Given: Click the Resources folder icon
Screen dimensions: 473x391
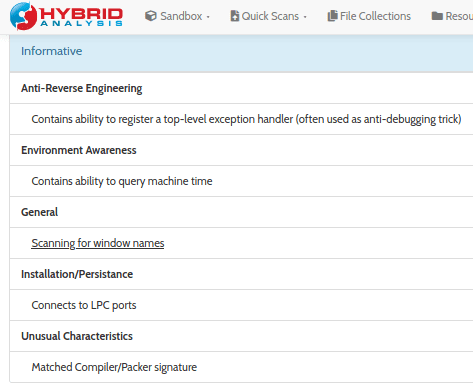Looking at the screenshot, I should [437, 16].
